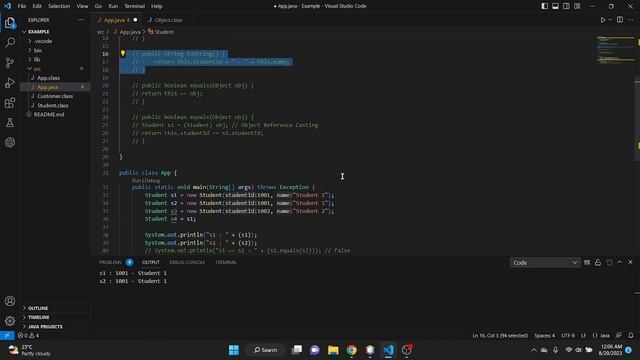Open the File menu
Viewport: 640px width, 360px height.
coord(22,6)
